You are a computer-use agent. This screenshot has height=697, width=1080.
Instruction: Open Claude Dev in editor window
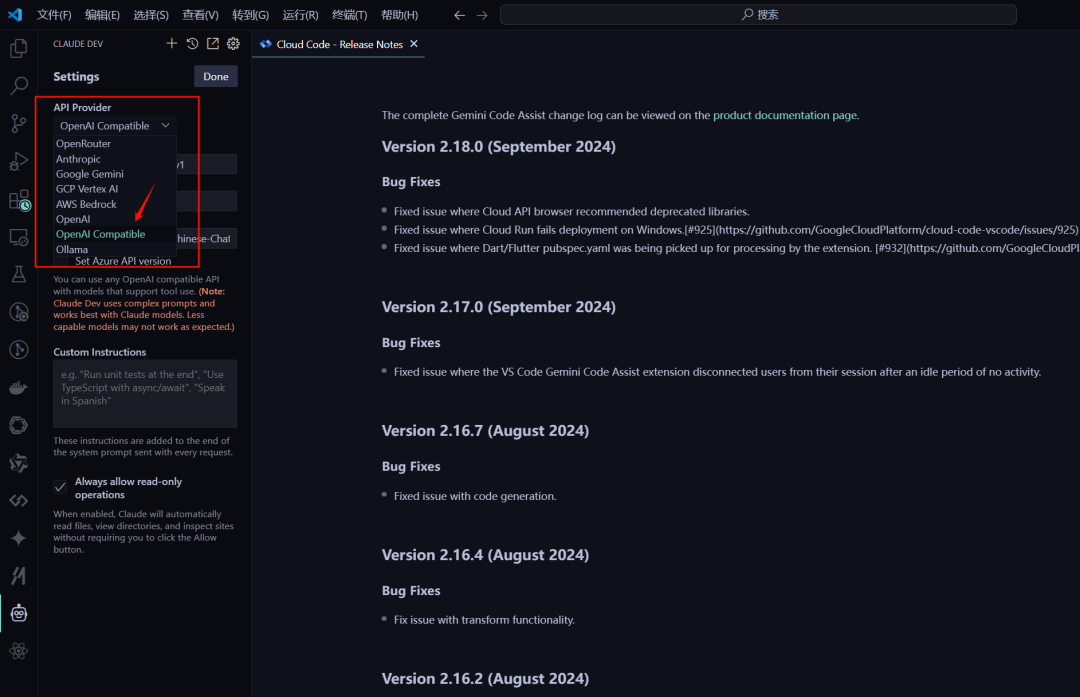213,43
